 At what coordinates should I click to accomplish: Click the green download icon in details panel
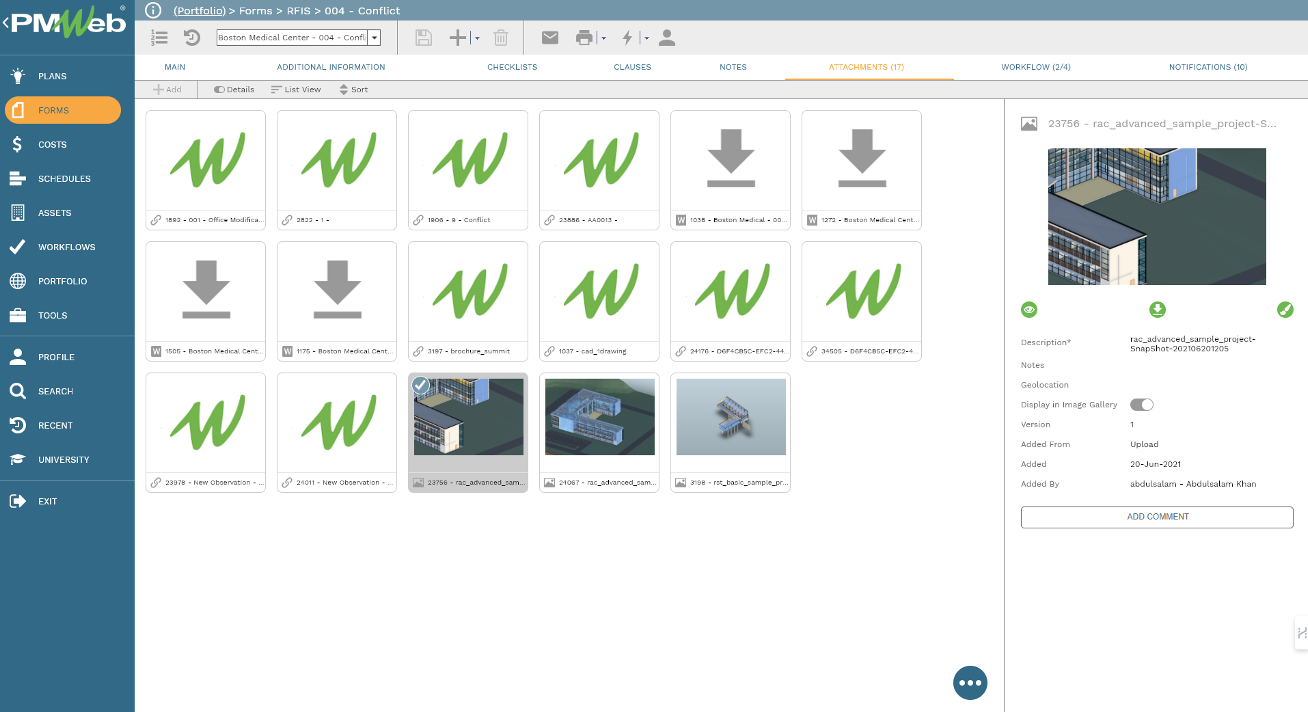[1158, 310]
